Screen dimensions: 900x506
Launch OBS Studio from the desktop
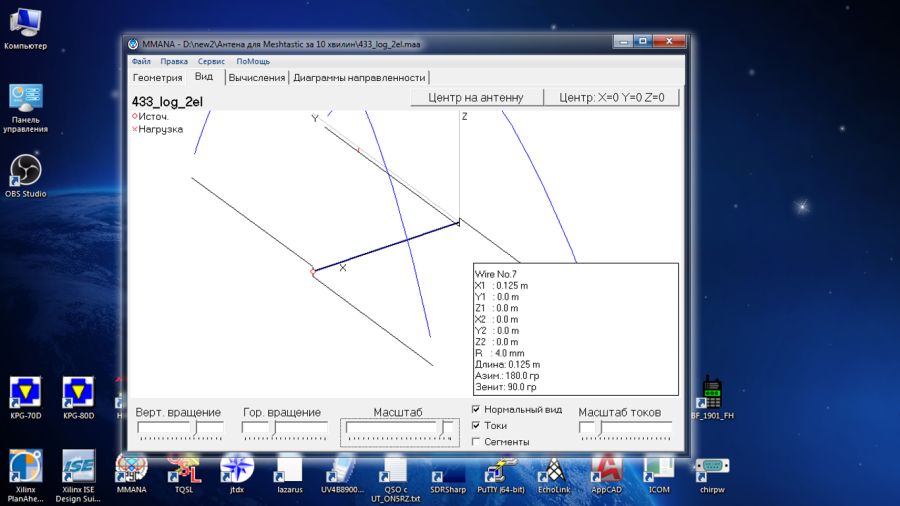(25, 170)
